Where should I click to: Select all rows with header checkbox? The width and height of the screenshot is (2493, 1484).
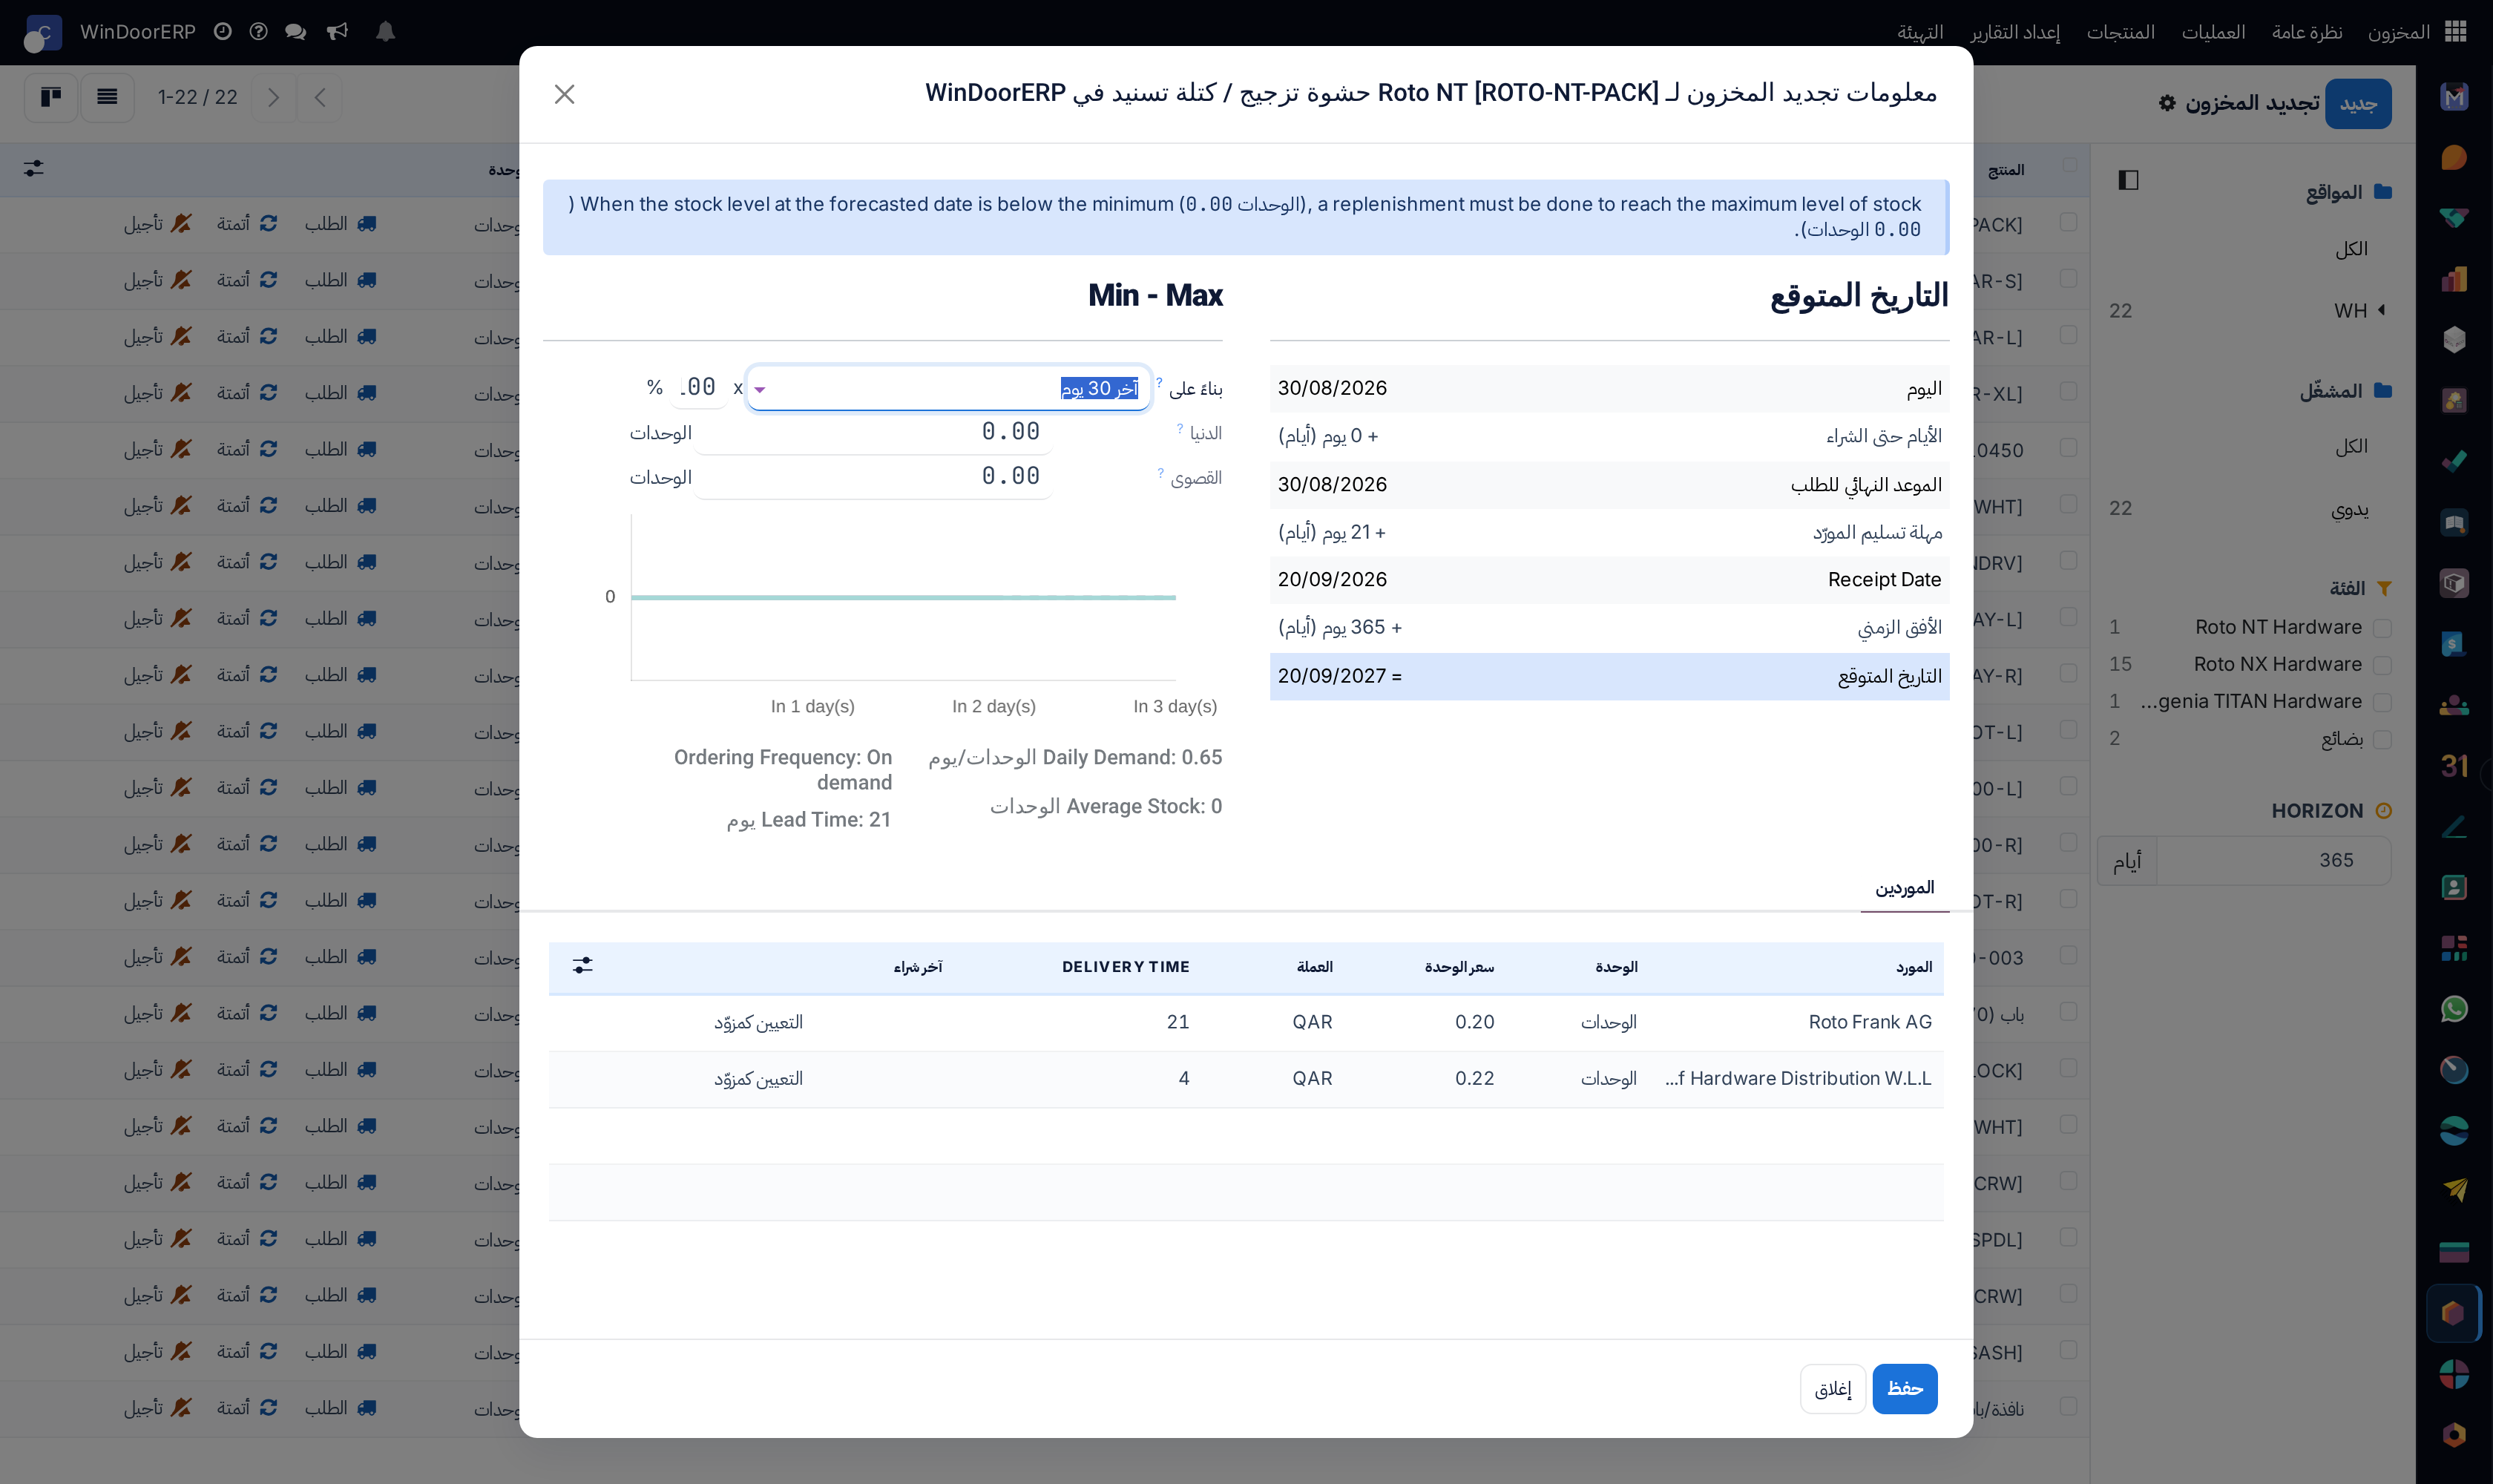2069,165
